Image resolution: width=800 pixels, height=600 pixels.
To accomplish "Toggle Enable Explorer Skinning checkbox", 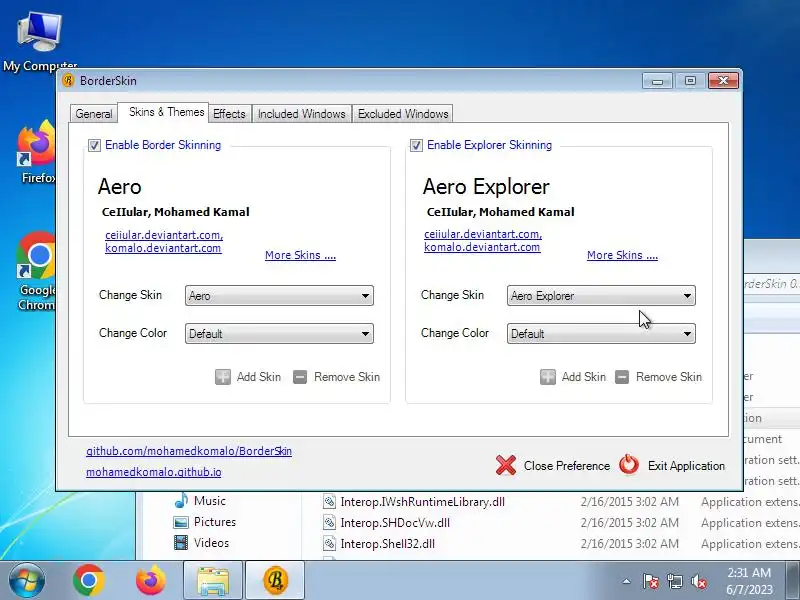I will [x=416, y=145].
